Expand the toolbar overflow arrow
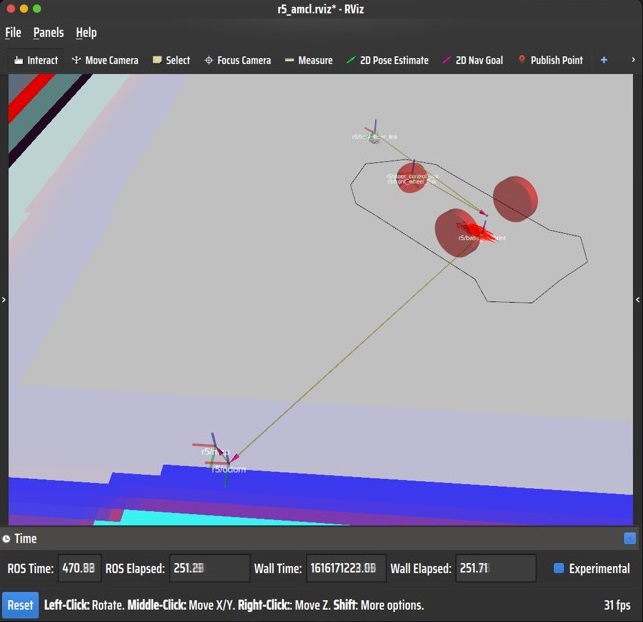The width and height of the screenshot is (643, 622). [632, 60]
